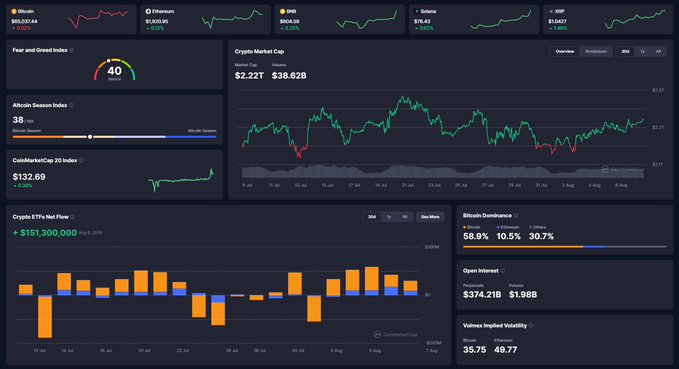This screenshot has width=679, height=369.
Task: Click the $374.21B Perpetuals value
Action: point(482,295)
